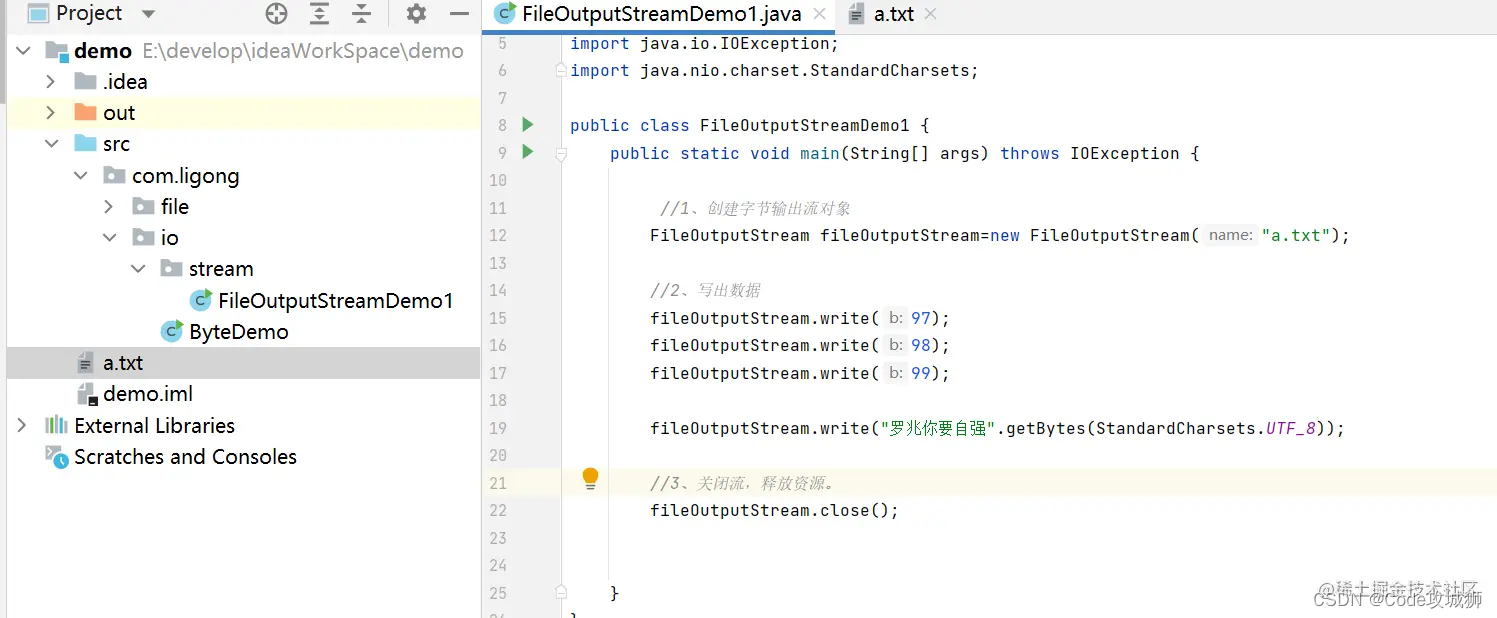This screenshot has width=1497, height=618.
Task: Expand the out folder chevron
Action: tap(51, 113)
